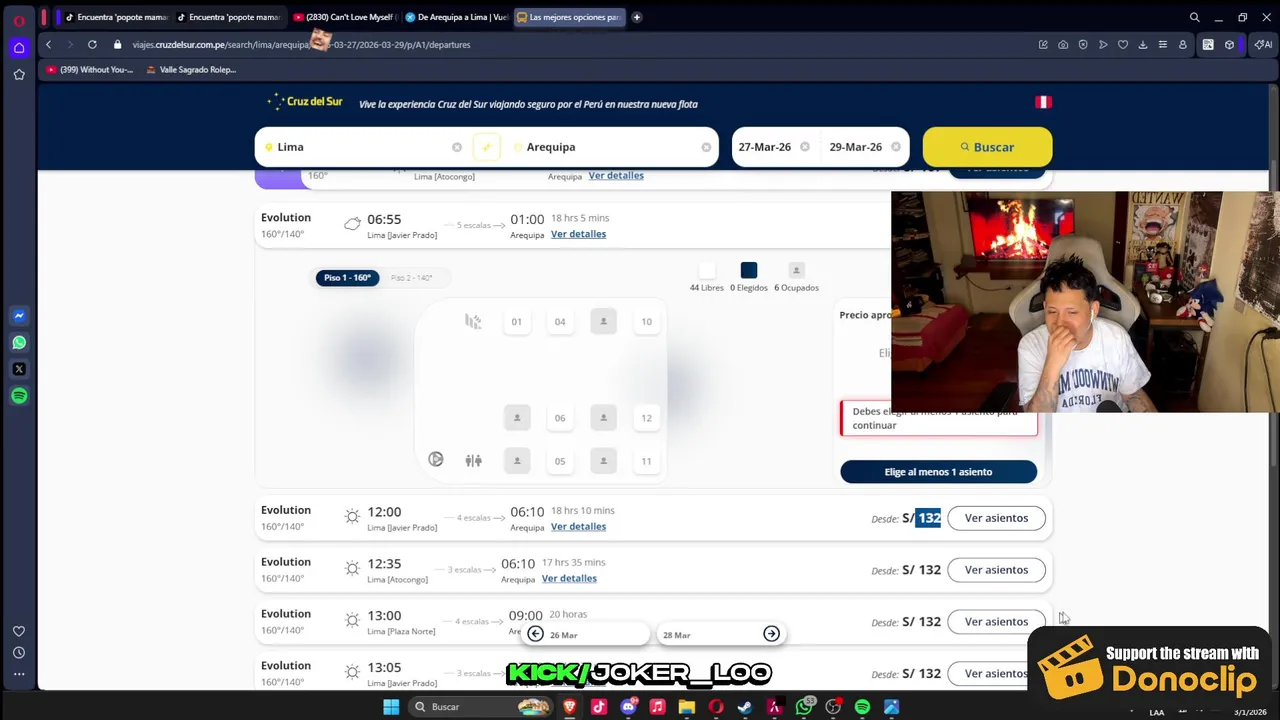The image size is (1280, 720).
Task: Go to previous day 26 Mar arrow
Action: click(x=536, y=634)
